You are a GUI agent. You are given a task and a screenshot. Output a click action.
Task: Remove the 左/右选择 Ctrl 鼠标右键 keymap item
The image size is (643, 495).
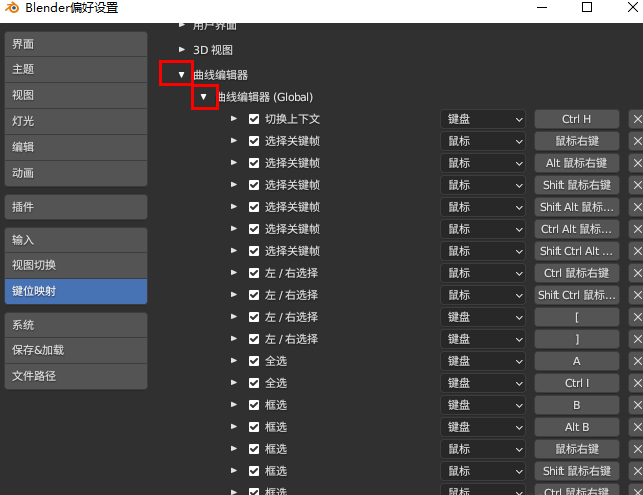637,273
